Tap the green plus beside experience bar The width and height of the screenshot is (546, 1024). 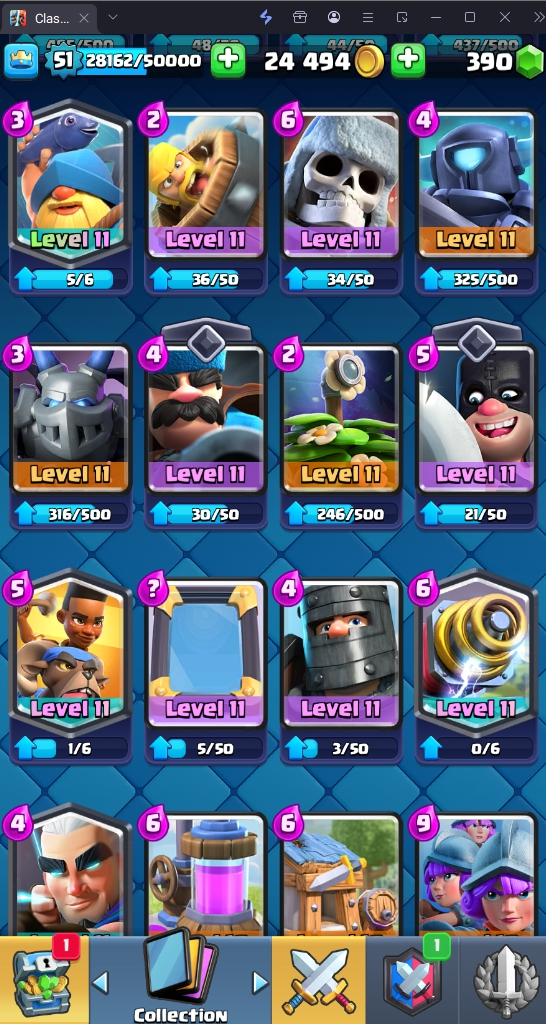pos(228,61)
